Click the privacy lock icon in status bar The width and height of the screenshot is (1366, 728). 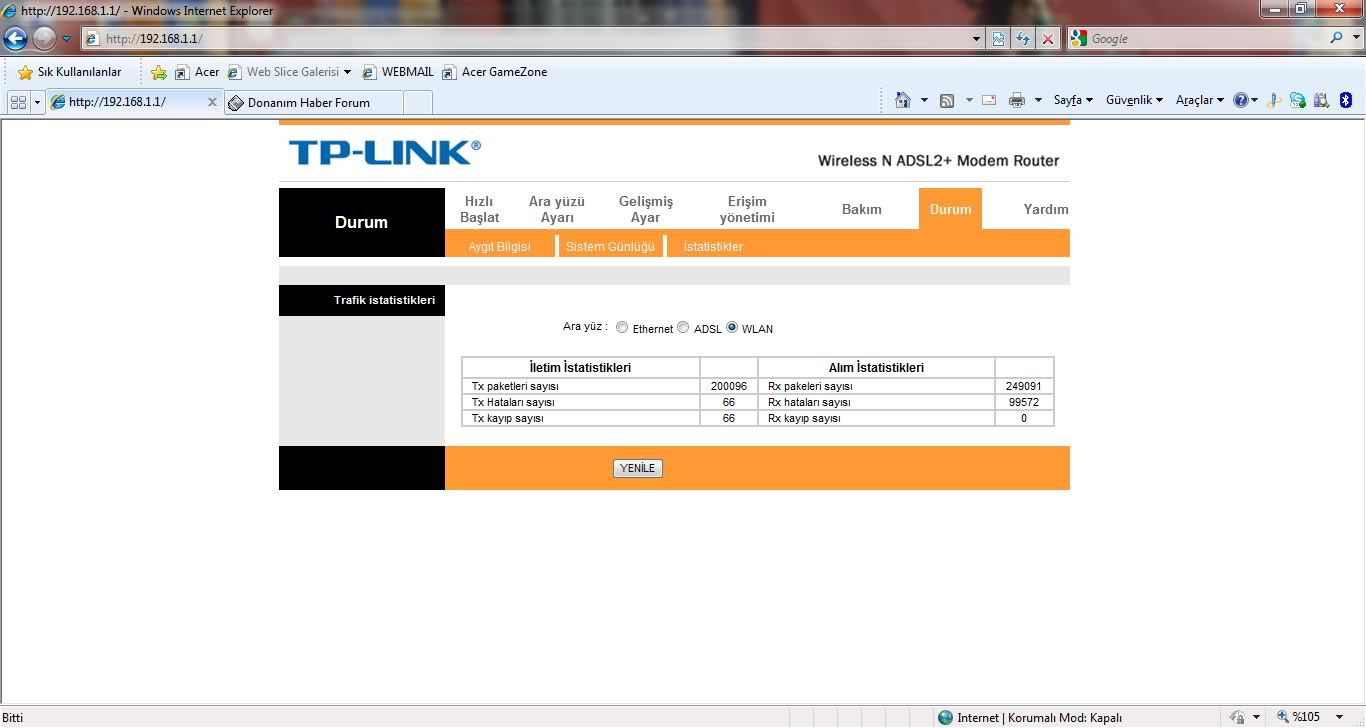1237,717
